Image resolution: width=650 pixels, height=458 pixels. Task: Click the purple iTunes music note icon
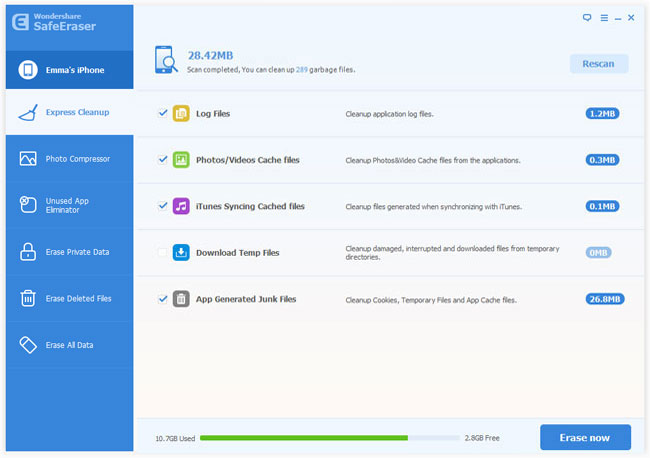(x=181, y=206)
